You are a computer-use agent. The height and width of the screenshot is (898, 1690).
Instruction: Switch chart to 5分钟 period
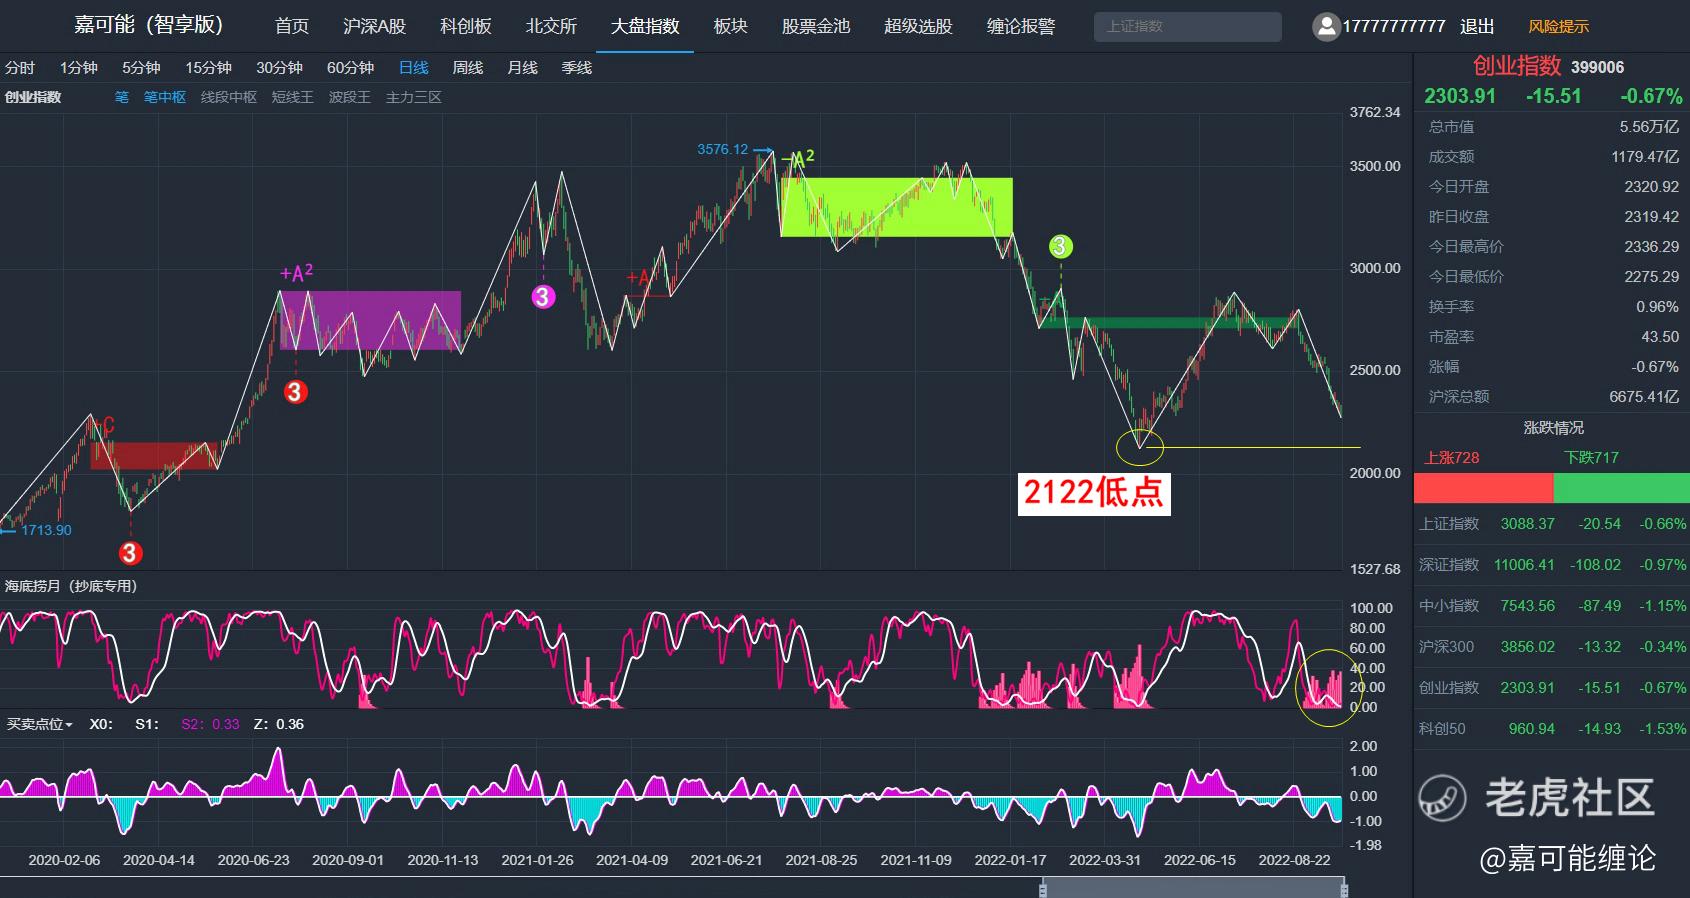coord(141,68)
